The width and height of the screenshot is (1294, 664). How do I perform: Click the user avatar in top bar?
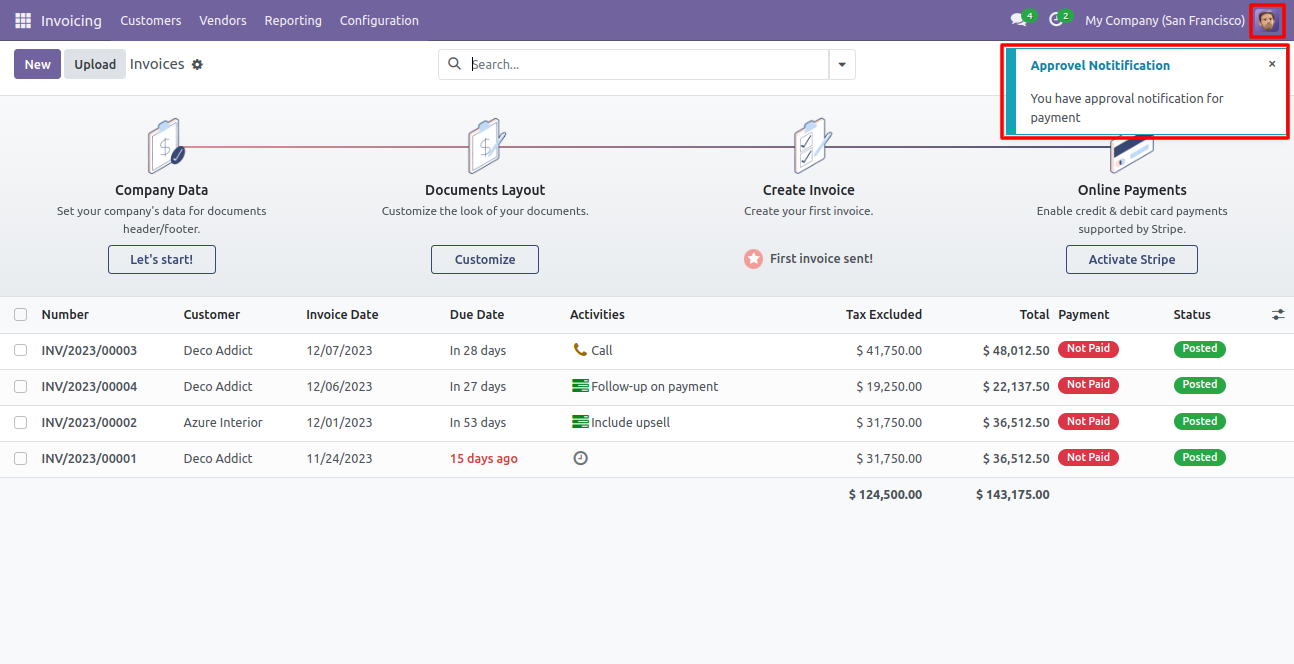[1267, 20]
